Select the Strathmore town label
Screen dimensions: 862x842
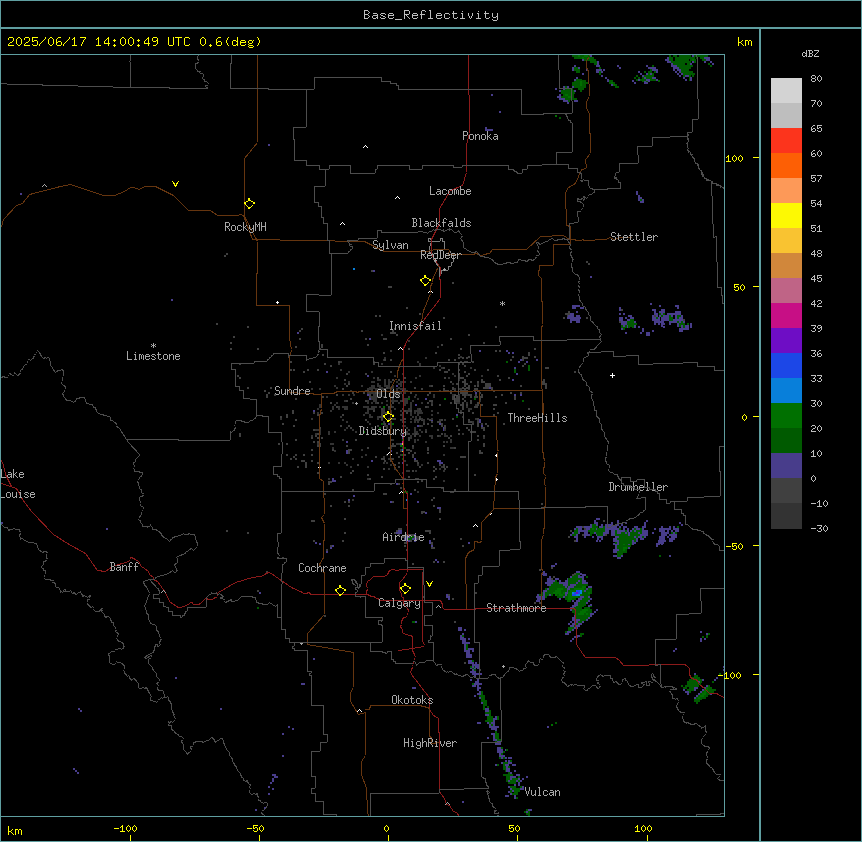pyautogui.click(x=516, y=608)
